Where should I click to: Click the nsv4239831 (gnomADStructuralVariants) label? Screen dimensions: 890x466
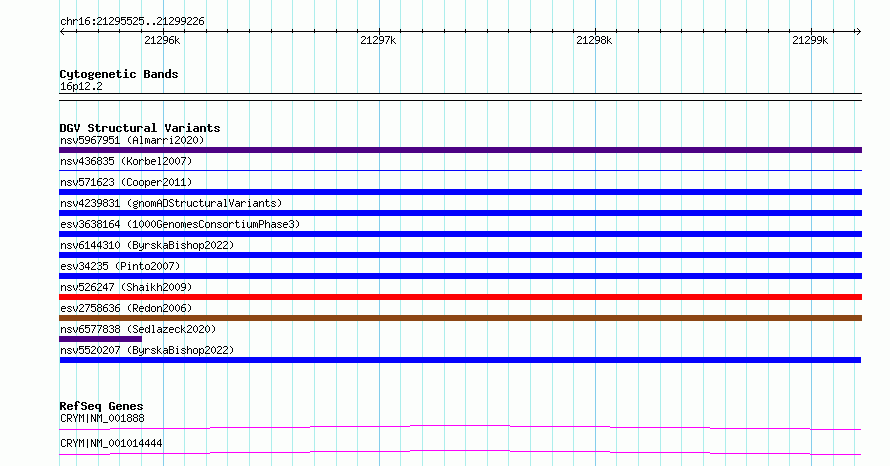(x=171, y=203)
